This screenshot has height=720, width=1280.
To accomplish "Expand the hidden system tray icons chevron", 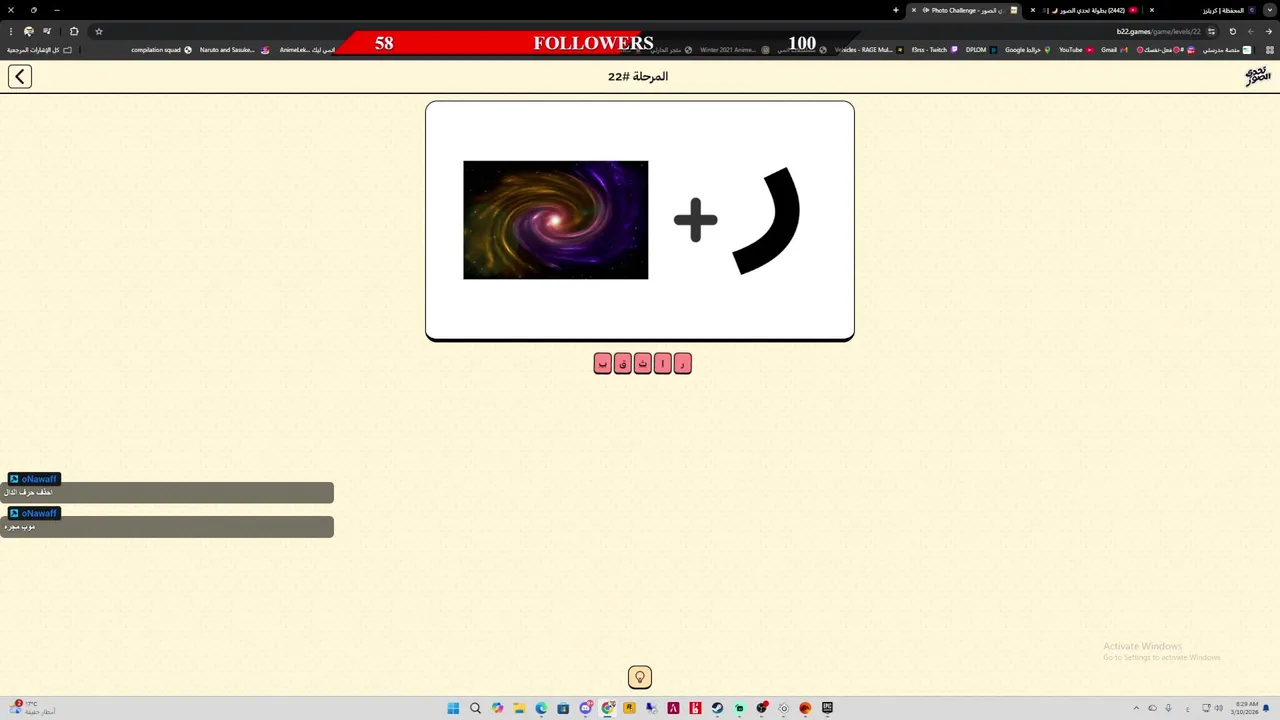I will pos(1136,708).
